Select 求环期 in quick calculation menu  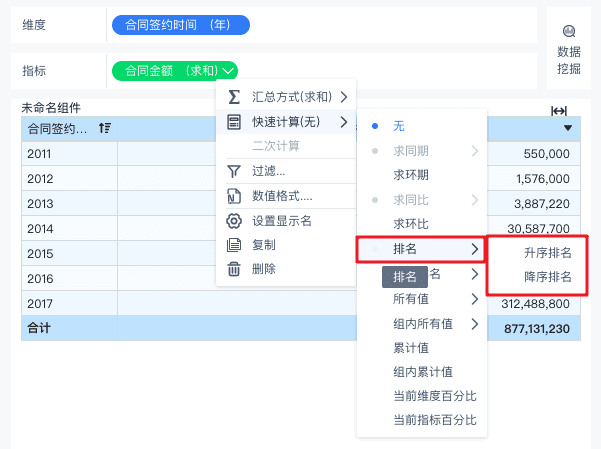411,176
